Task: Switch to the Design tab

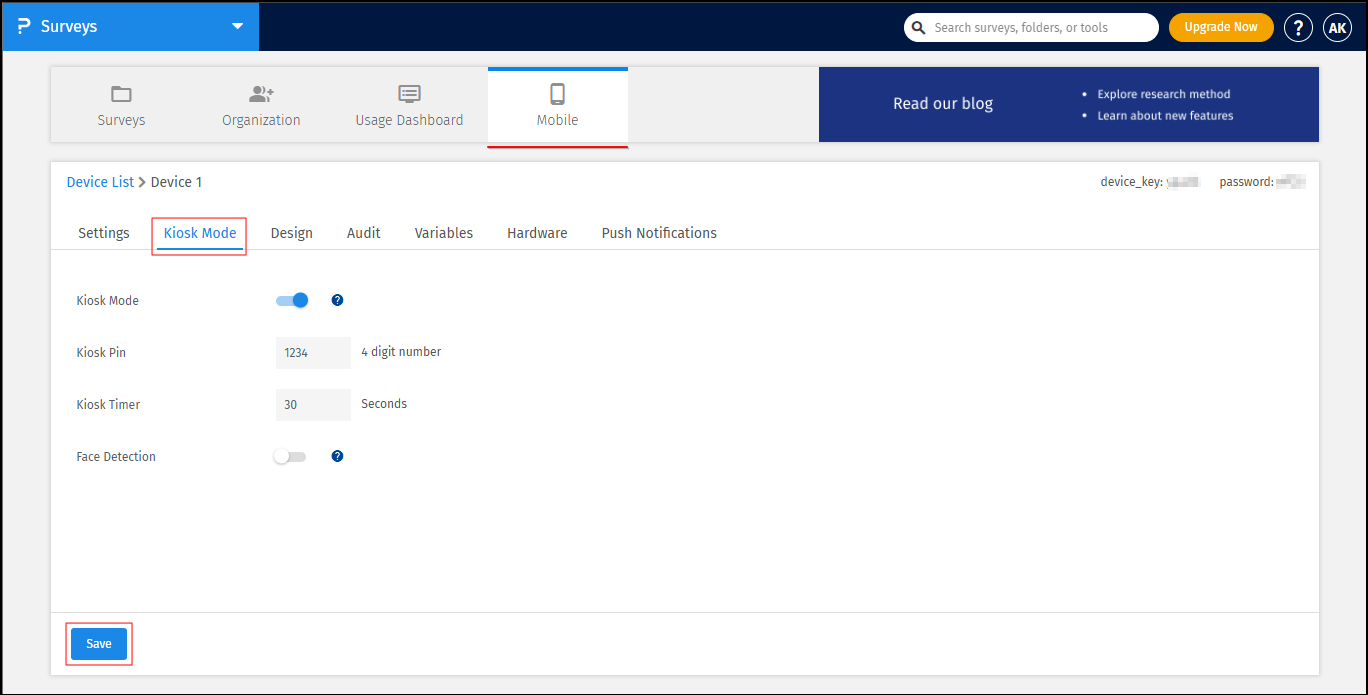Action: [292, 233]
